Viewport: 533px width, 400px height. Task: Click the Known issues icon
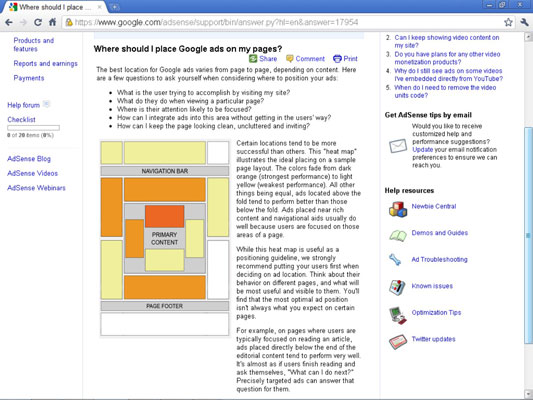point(397,287)
